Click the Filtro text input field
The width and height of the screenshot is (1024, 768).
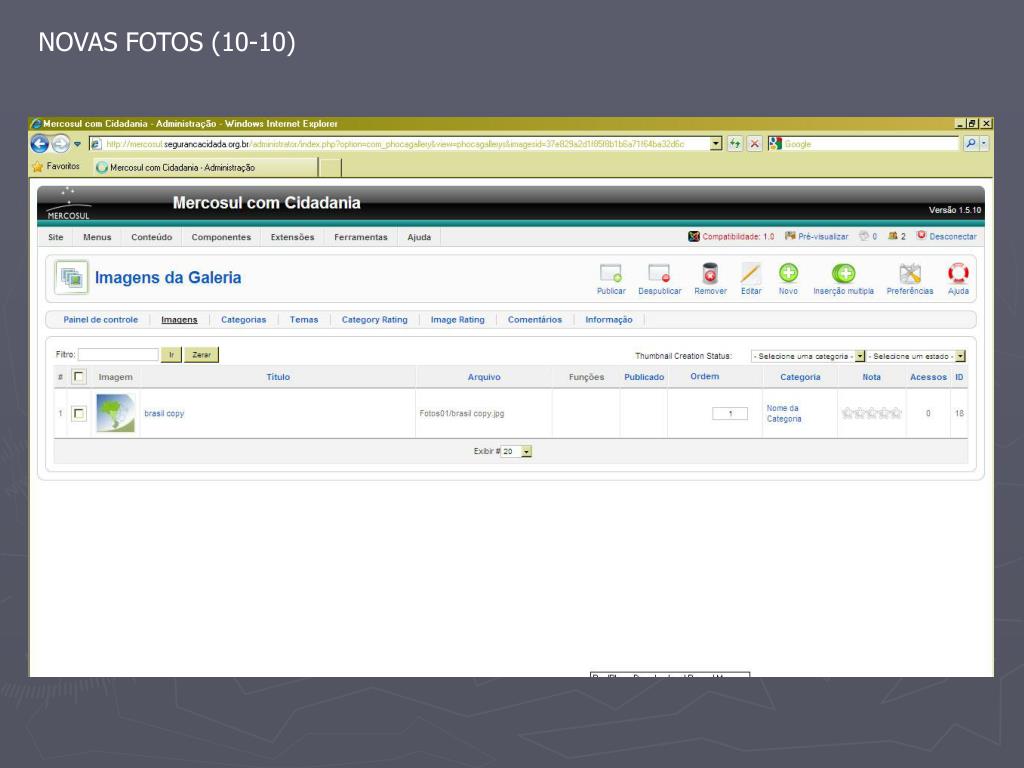[x=118, y=355]
